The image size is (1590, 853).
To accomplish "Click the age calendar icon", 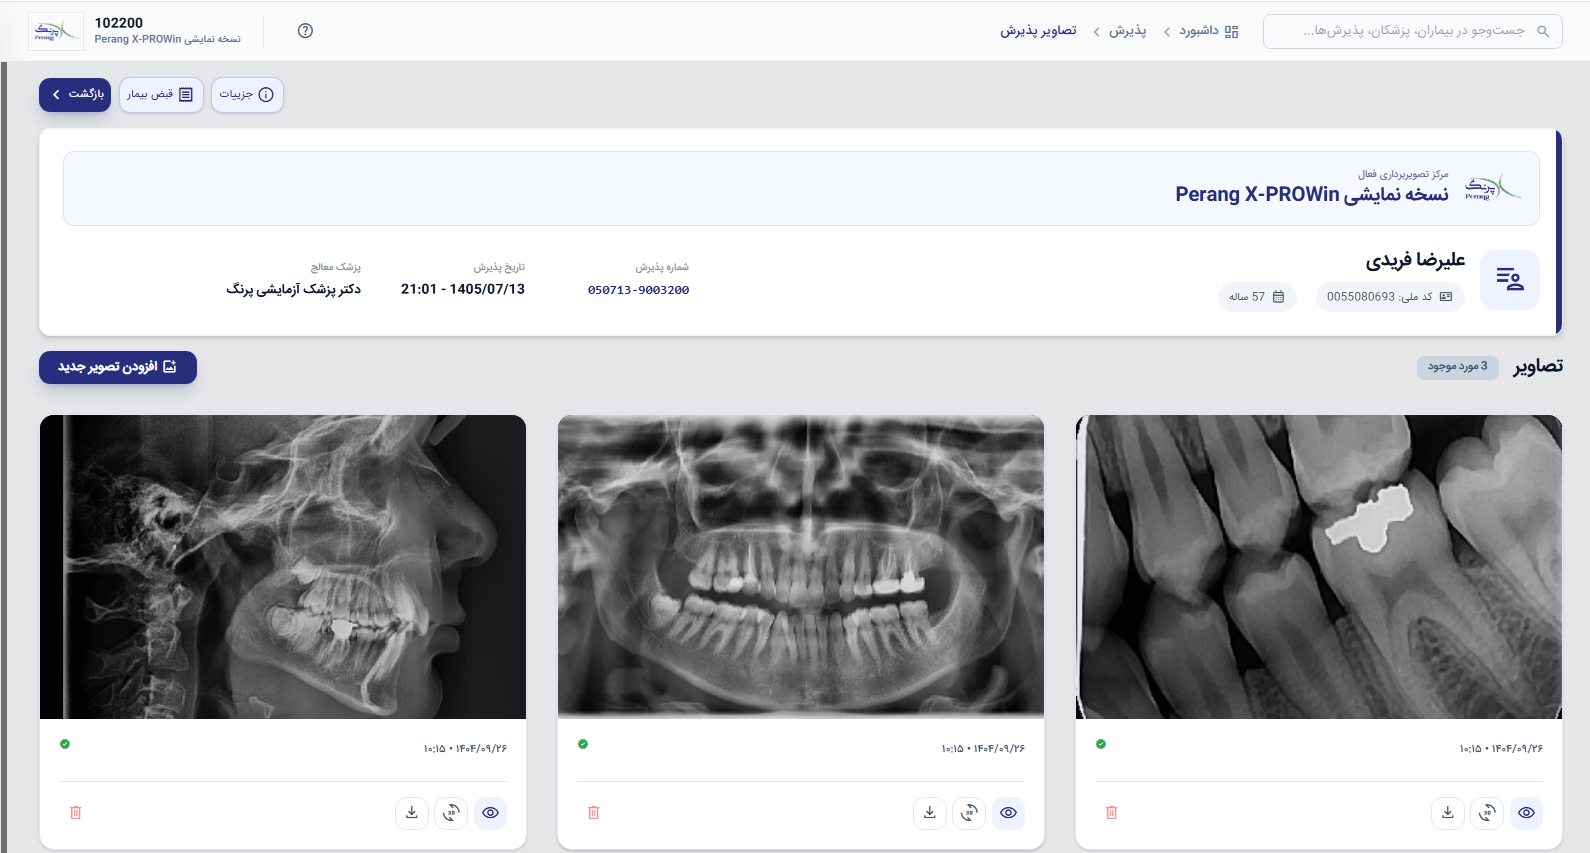I will point(1278,297).
